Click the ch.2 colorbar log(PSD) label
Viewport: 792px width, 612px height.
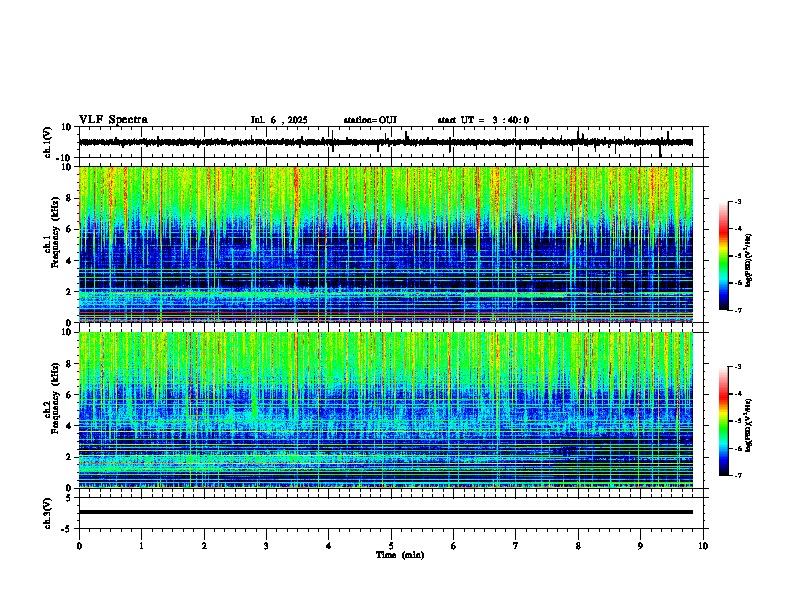coord(748,425)
